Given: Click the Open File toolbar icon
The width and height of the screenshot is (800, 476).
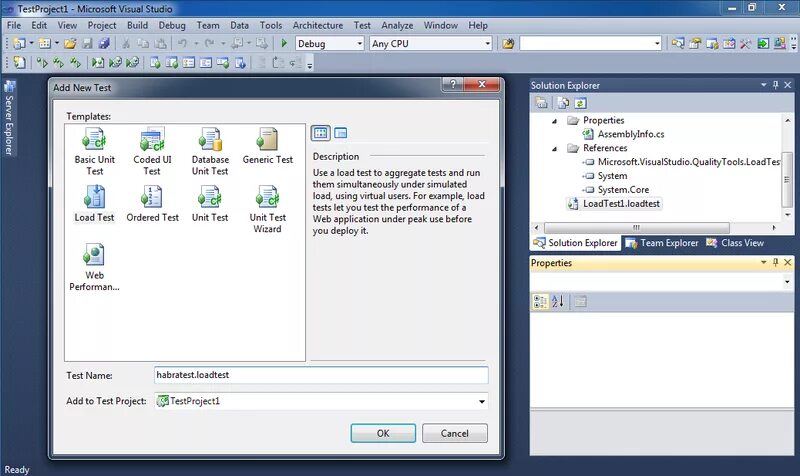Looking at the screenshot, I should coord(70,44).
